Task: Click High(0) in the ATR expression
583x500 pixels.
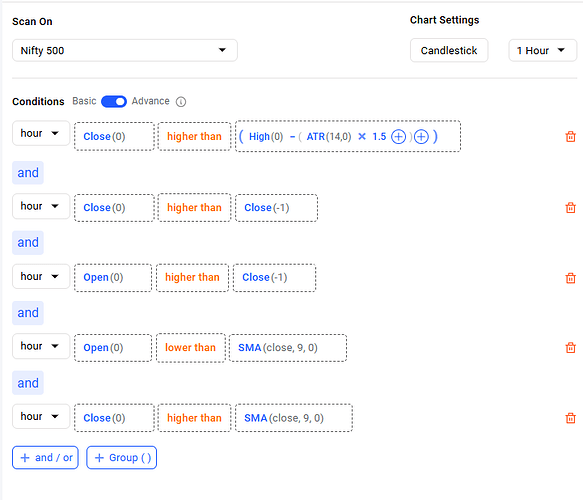Action: [x=266, y=137]
